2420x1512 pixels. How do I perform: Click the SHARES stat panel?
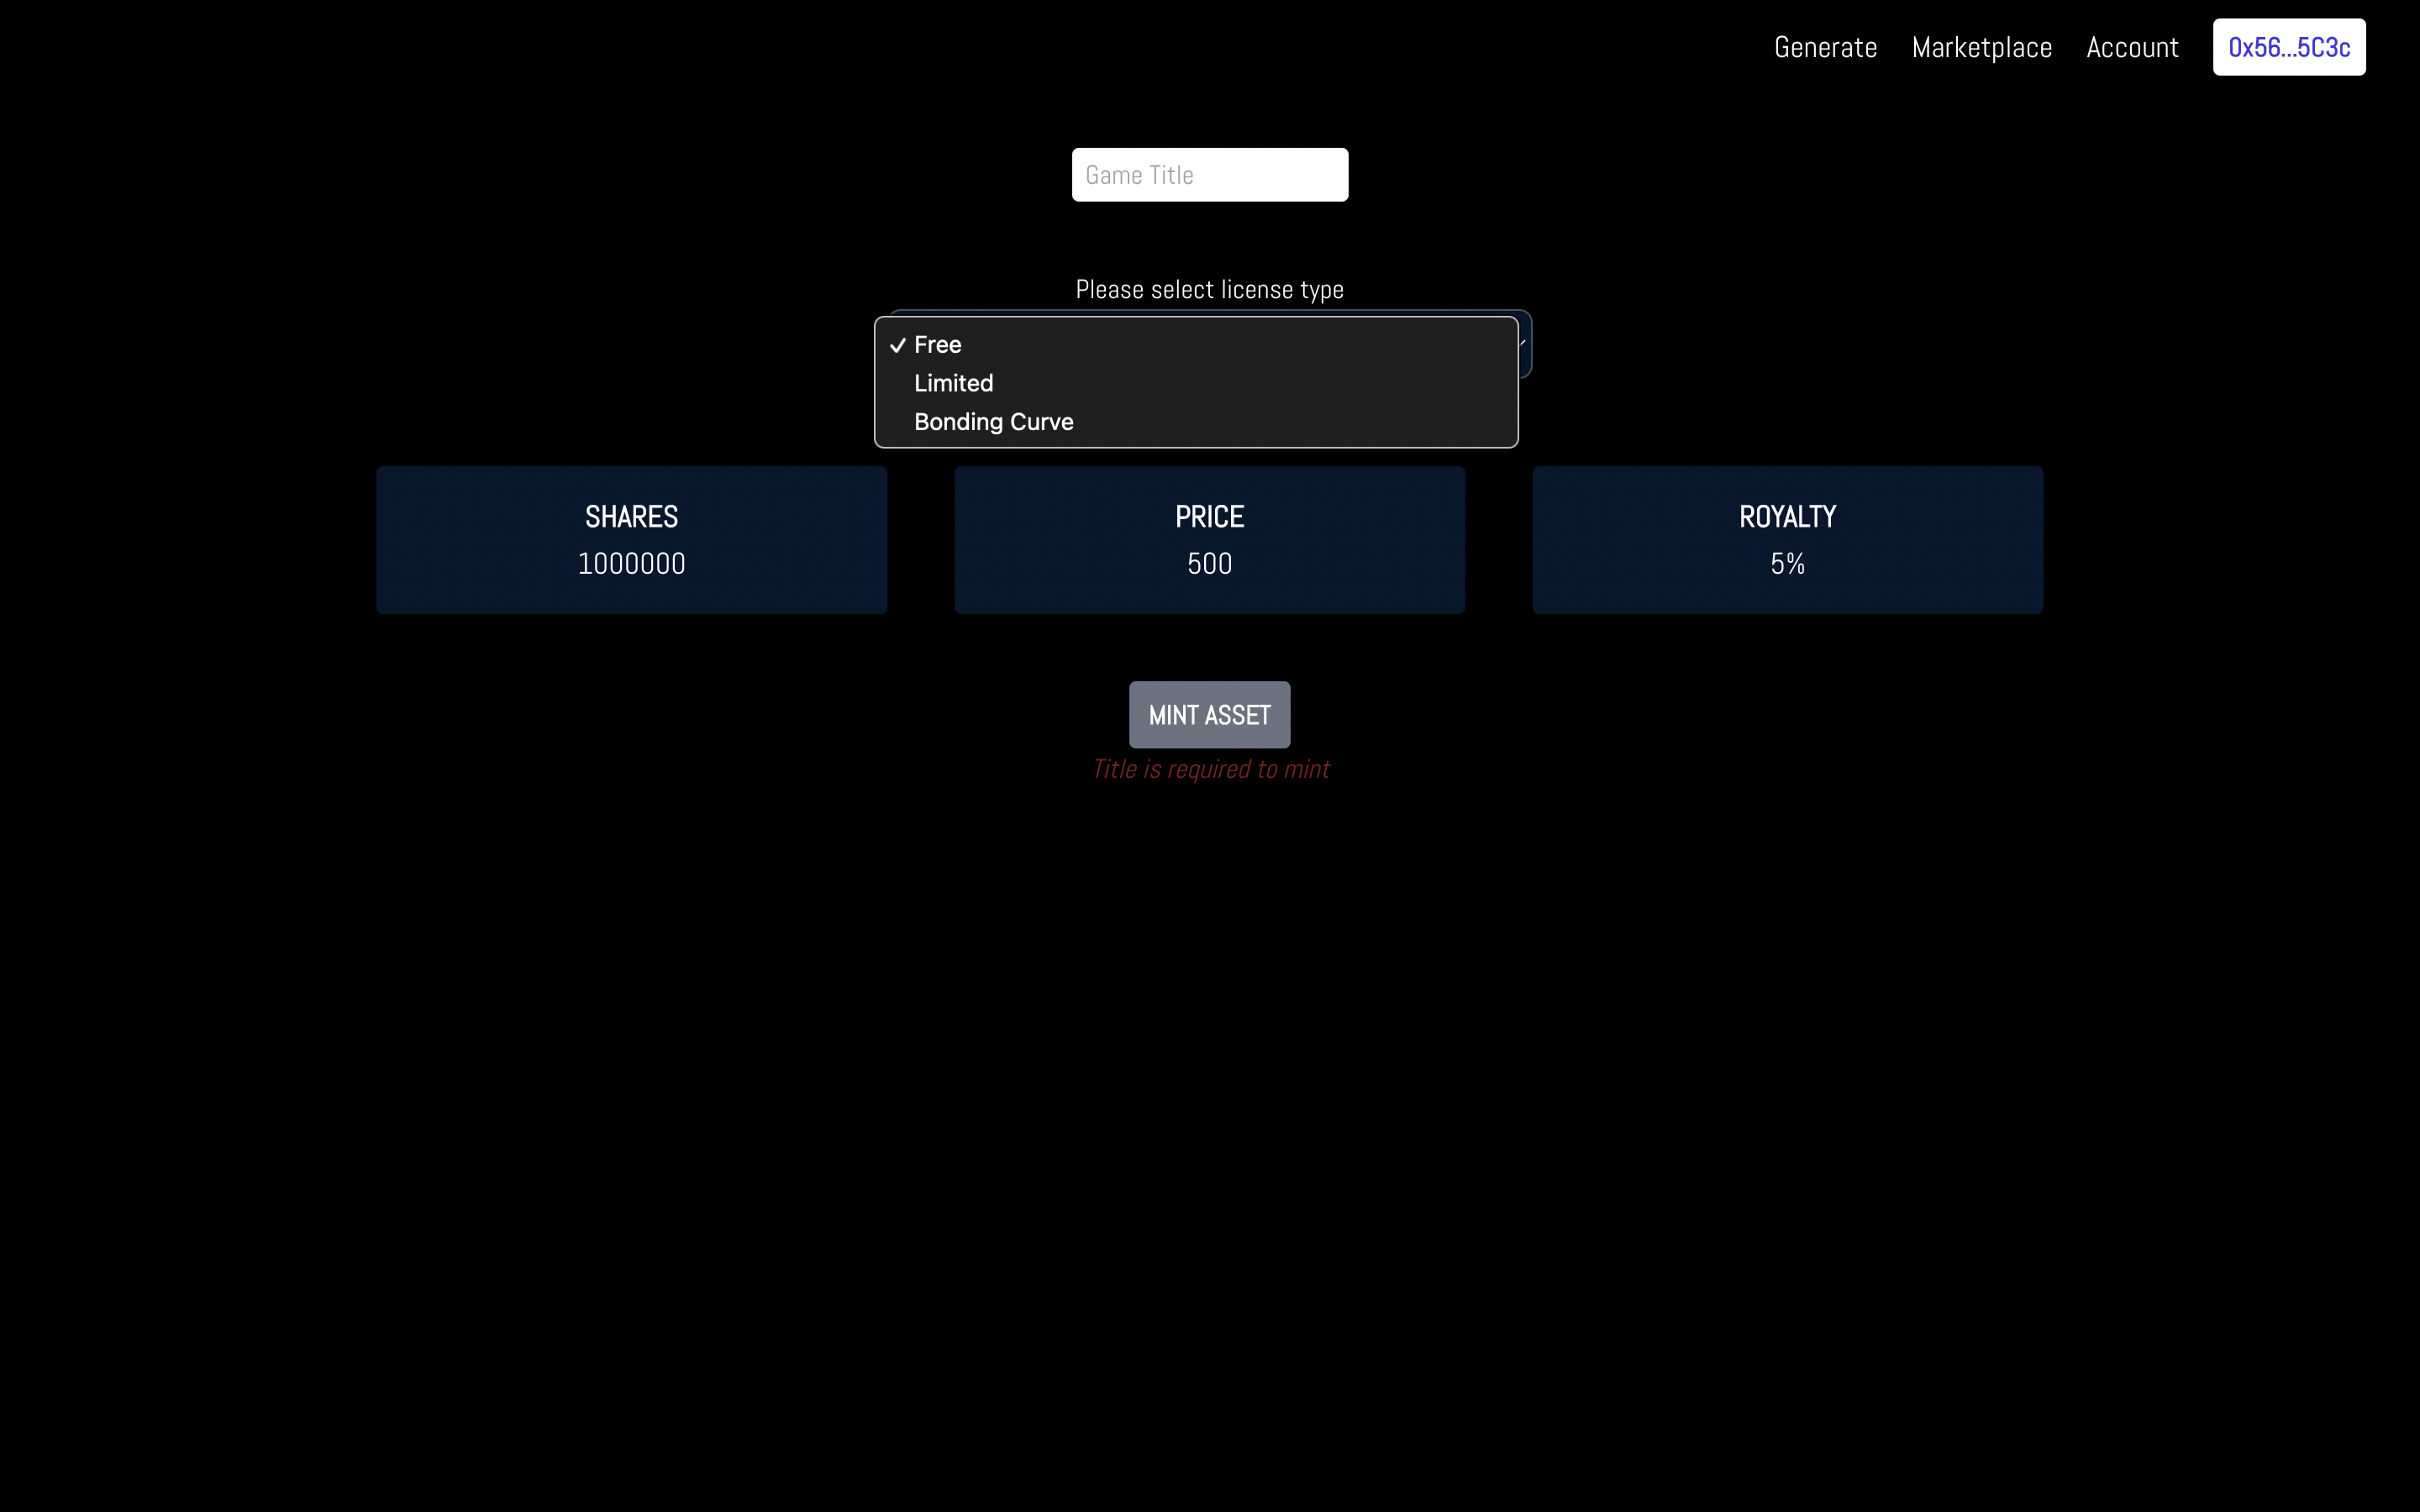point(631,540)
